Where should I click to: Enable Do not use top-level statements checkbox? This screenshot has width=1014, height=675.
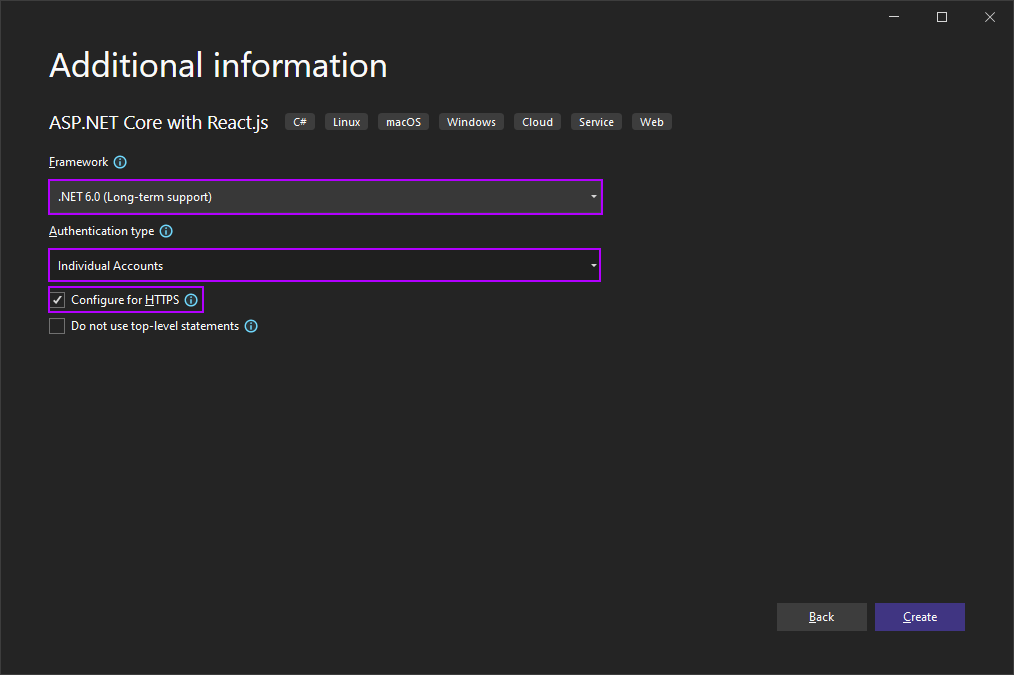tap(57, 326)
